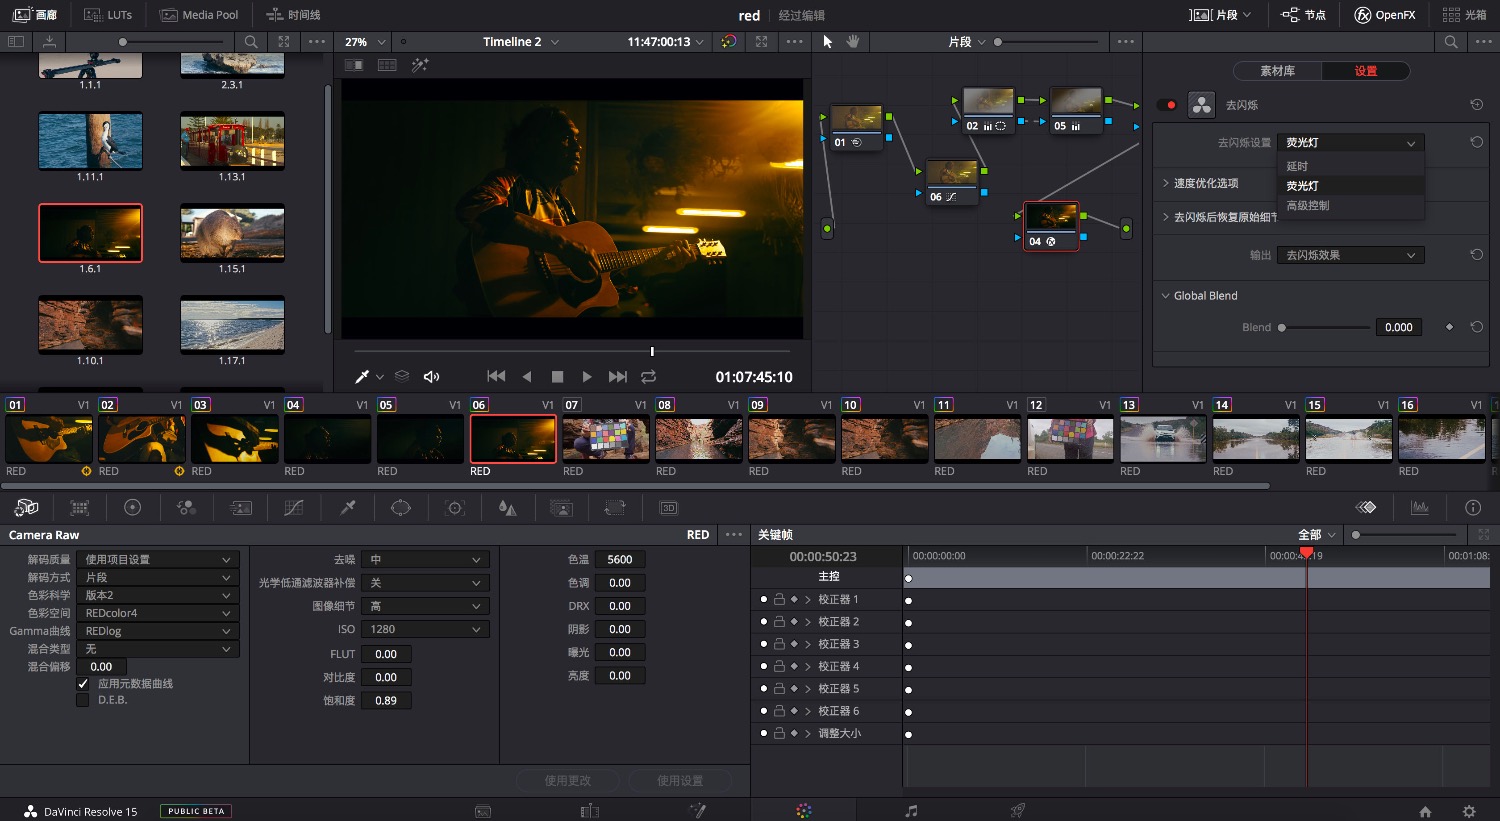
Task: Open the 解码质量 dropdown
Action: (158, 560)
